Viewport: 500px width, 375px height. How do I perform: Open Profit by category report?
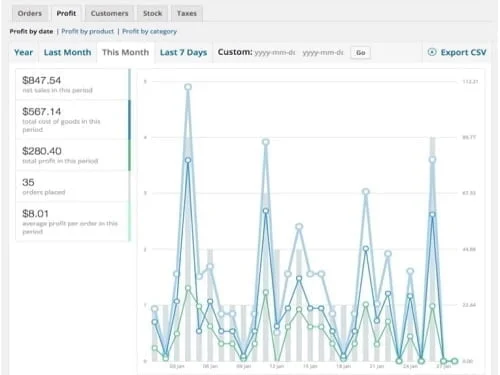coord(149,31)
